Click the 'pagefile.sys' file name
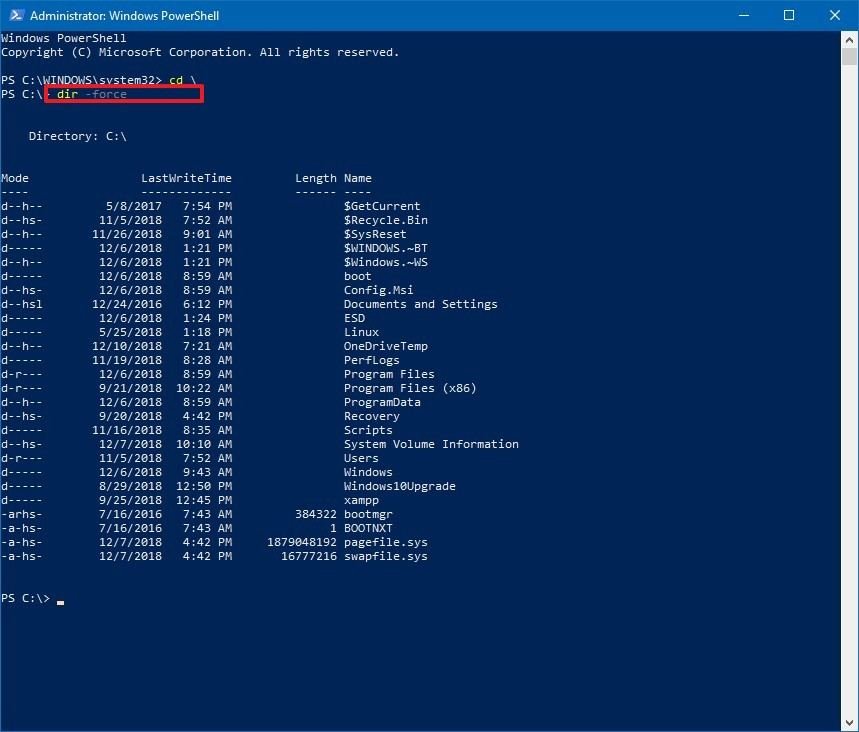859x732 pixels. [x=385, y=542]
